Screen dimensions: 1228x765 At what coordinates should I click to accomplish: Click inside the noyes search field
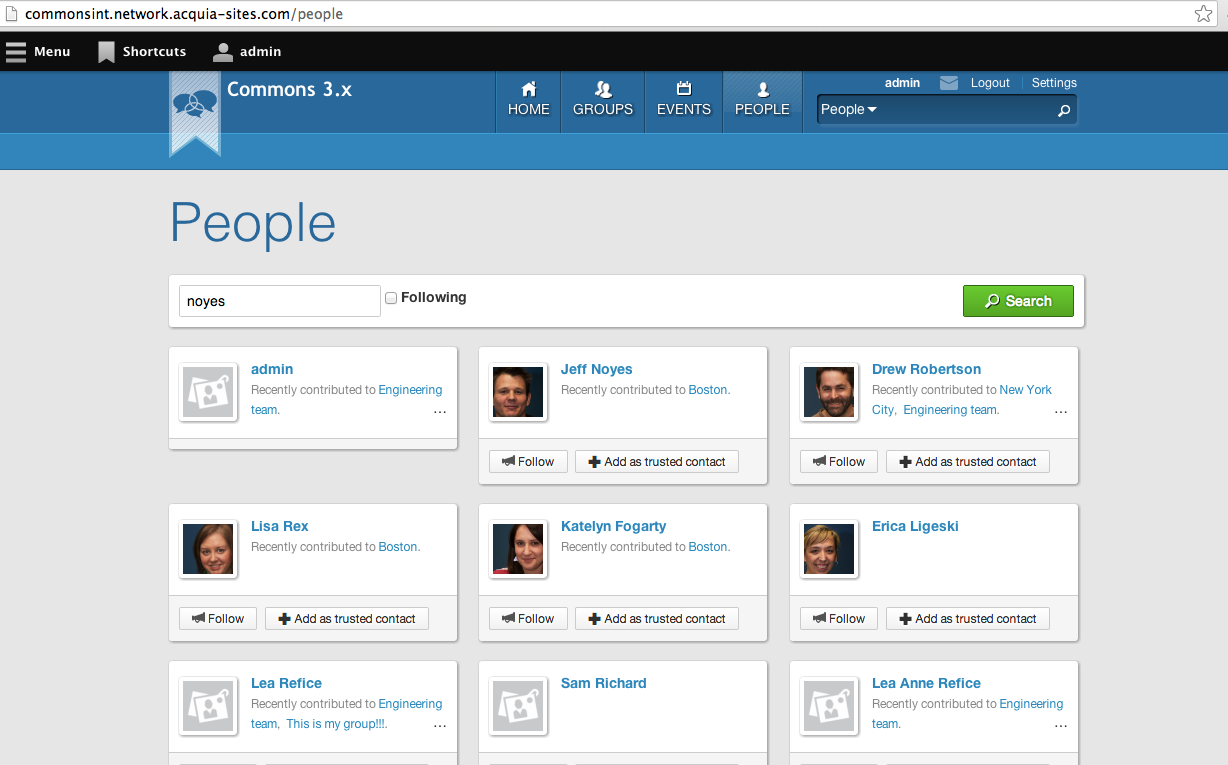tap(279, 300)
